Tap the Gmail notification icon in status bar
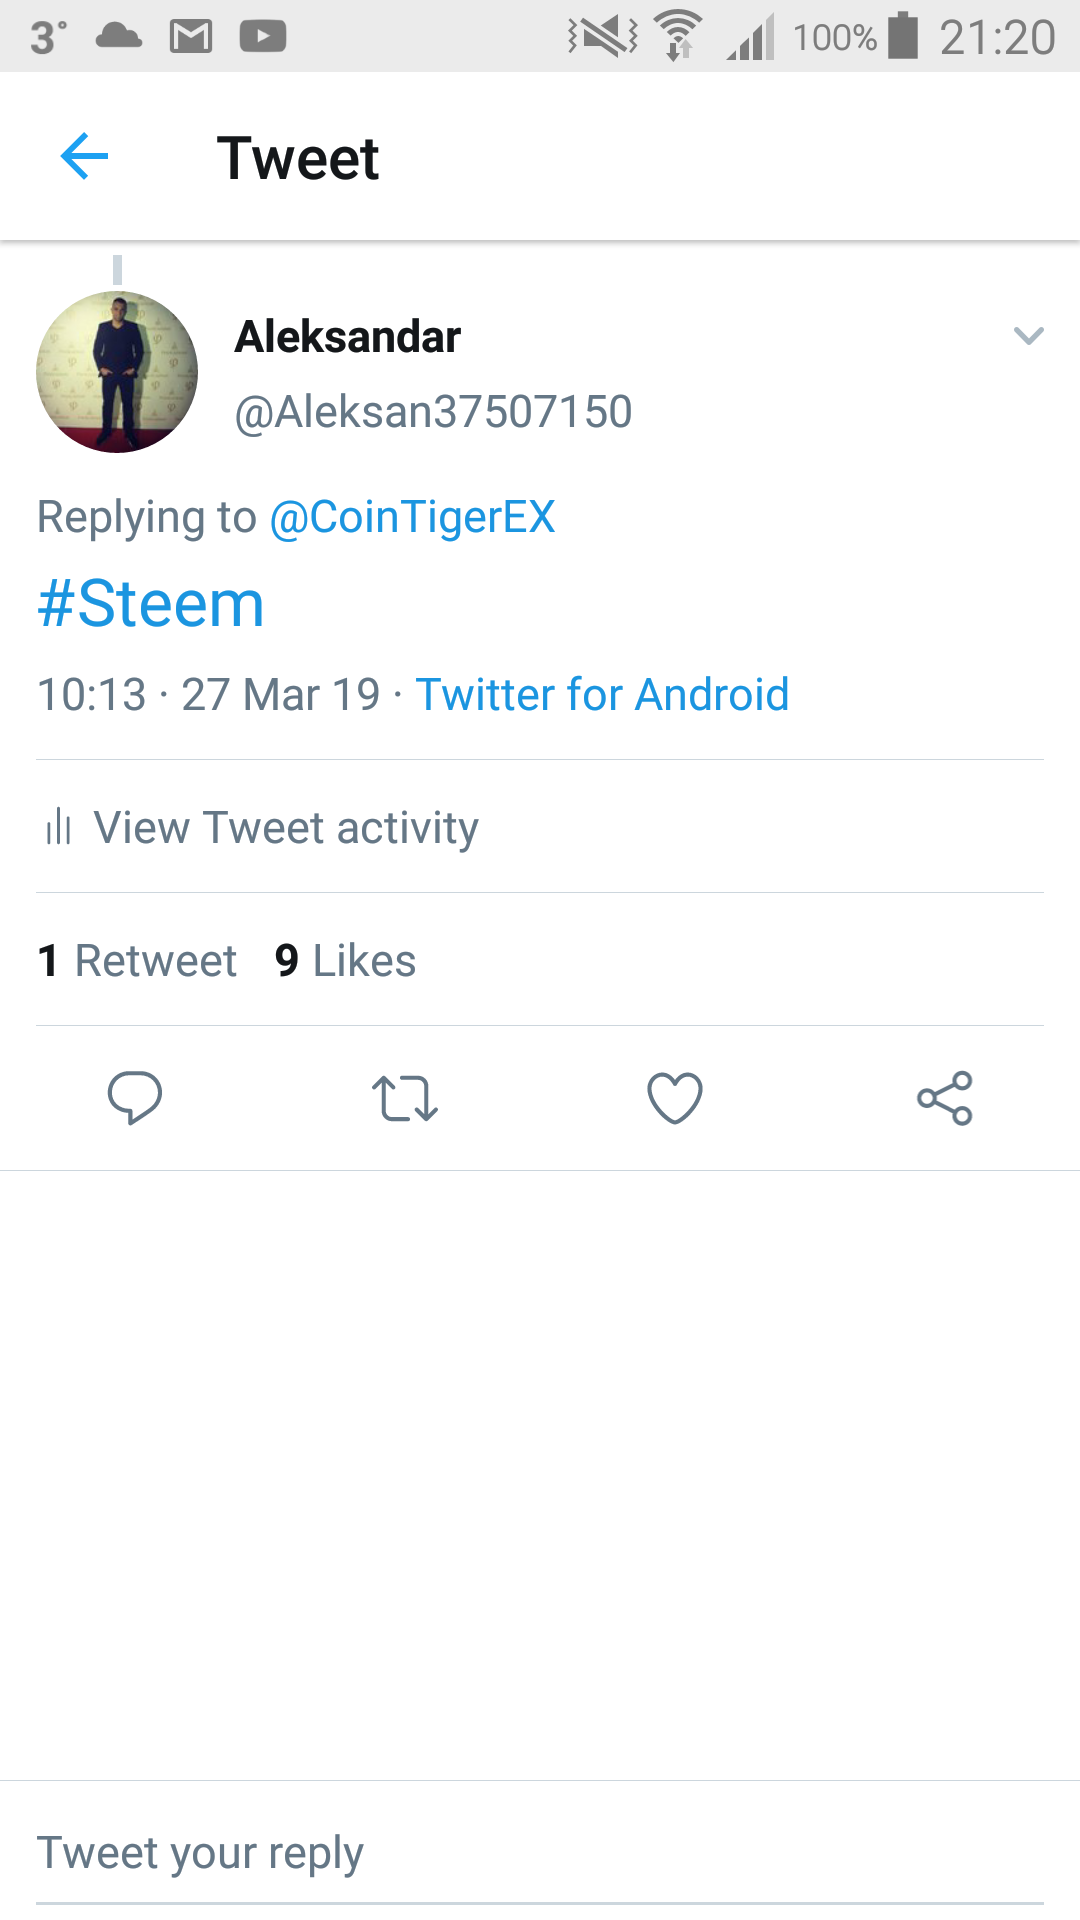This screenshot has height=1920, width=1080. click(x=191, y=37)
